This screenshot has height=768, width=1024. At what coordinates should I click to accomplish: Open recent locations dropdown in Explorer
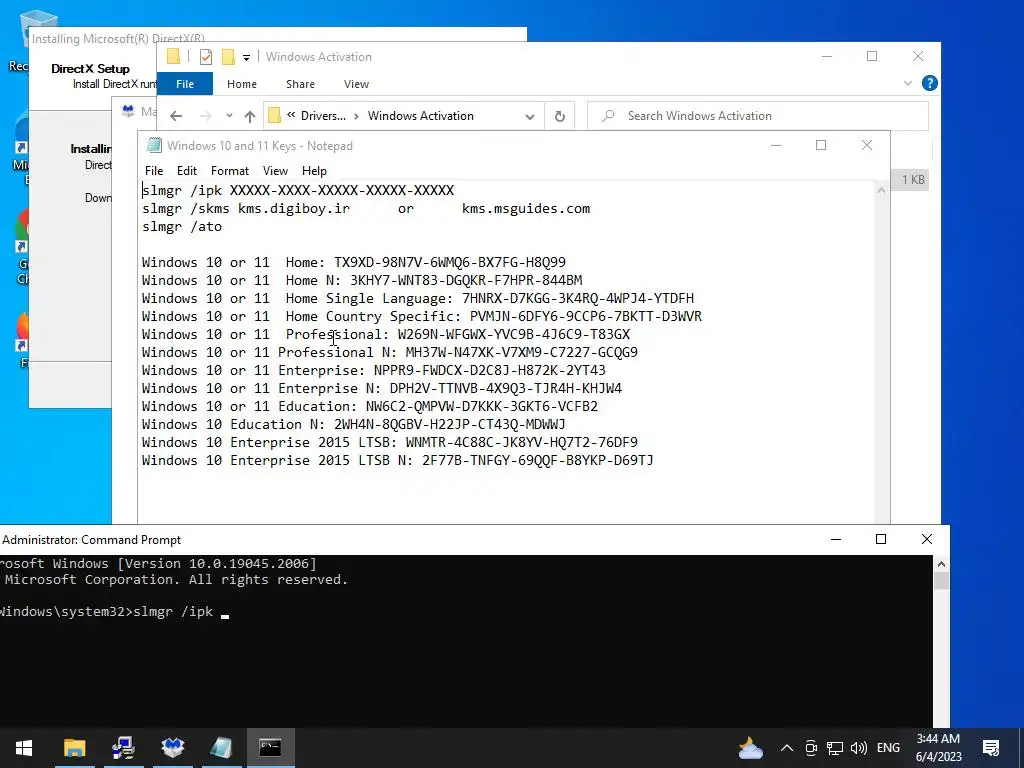(x=229, y=116)
